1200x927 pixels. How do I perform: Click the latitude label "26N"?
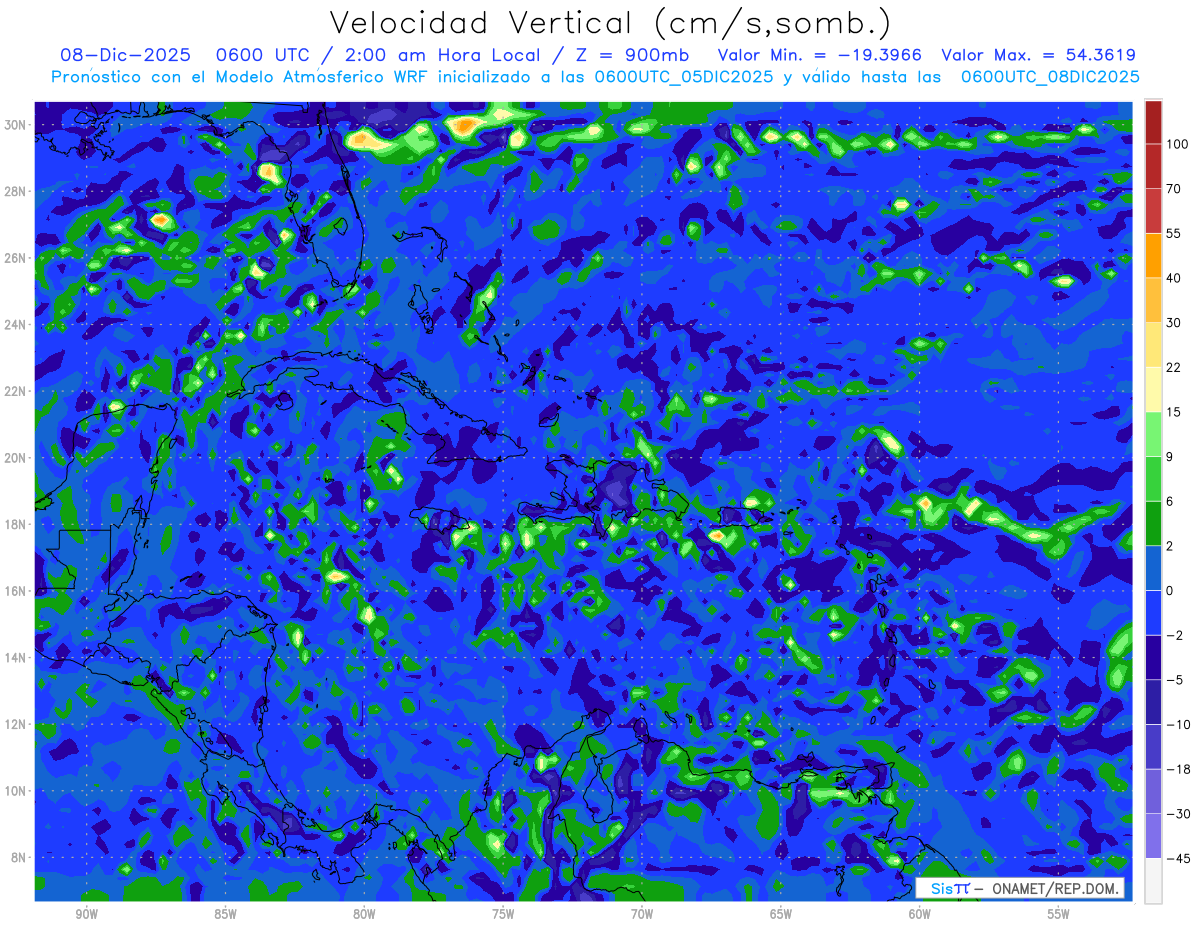pos(14,258)
